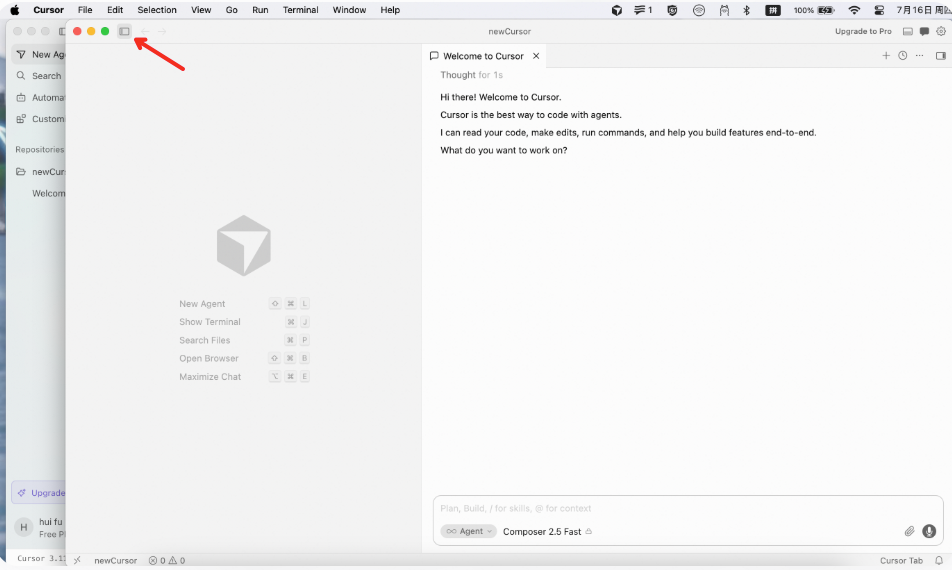The height and width of the screenshot is (570, 952).
Task: Click the Open Browser shortcut entry
Action: tap(244, 358)
